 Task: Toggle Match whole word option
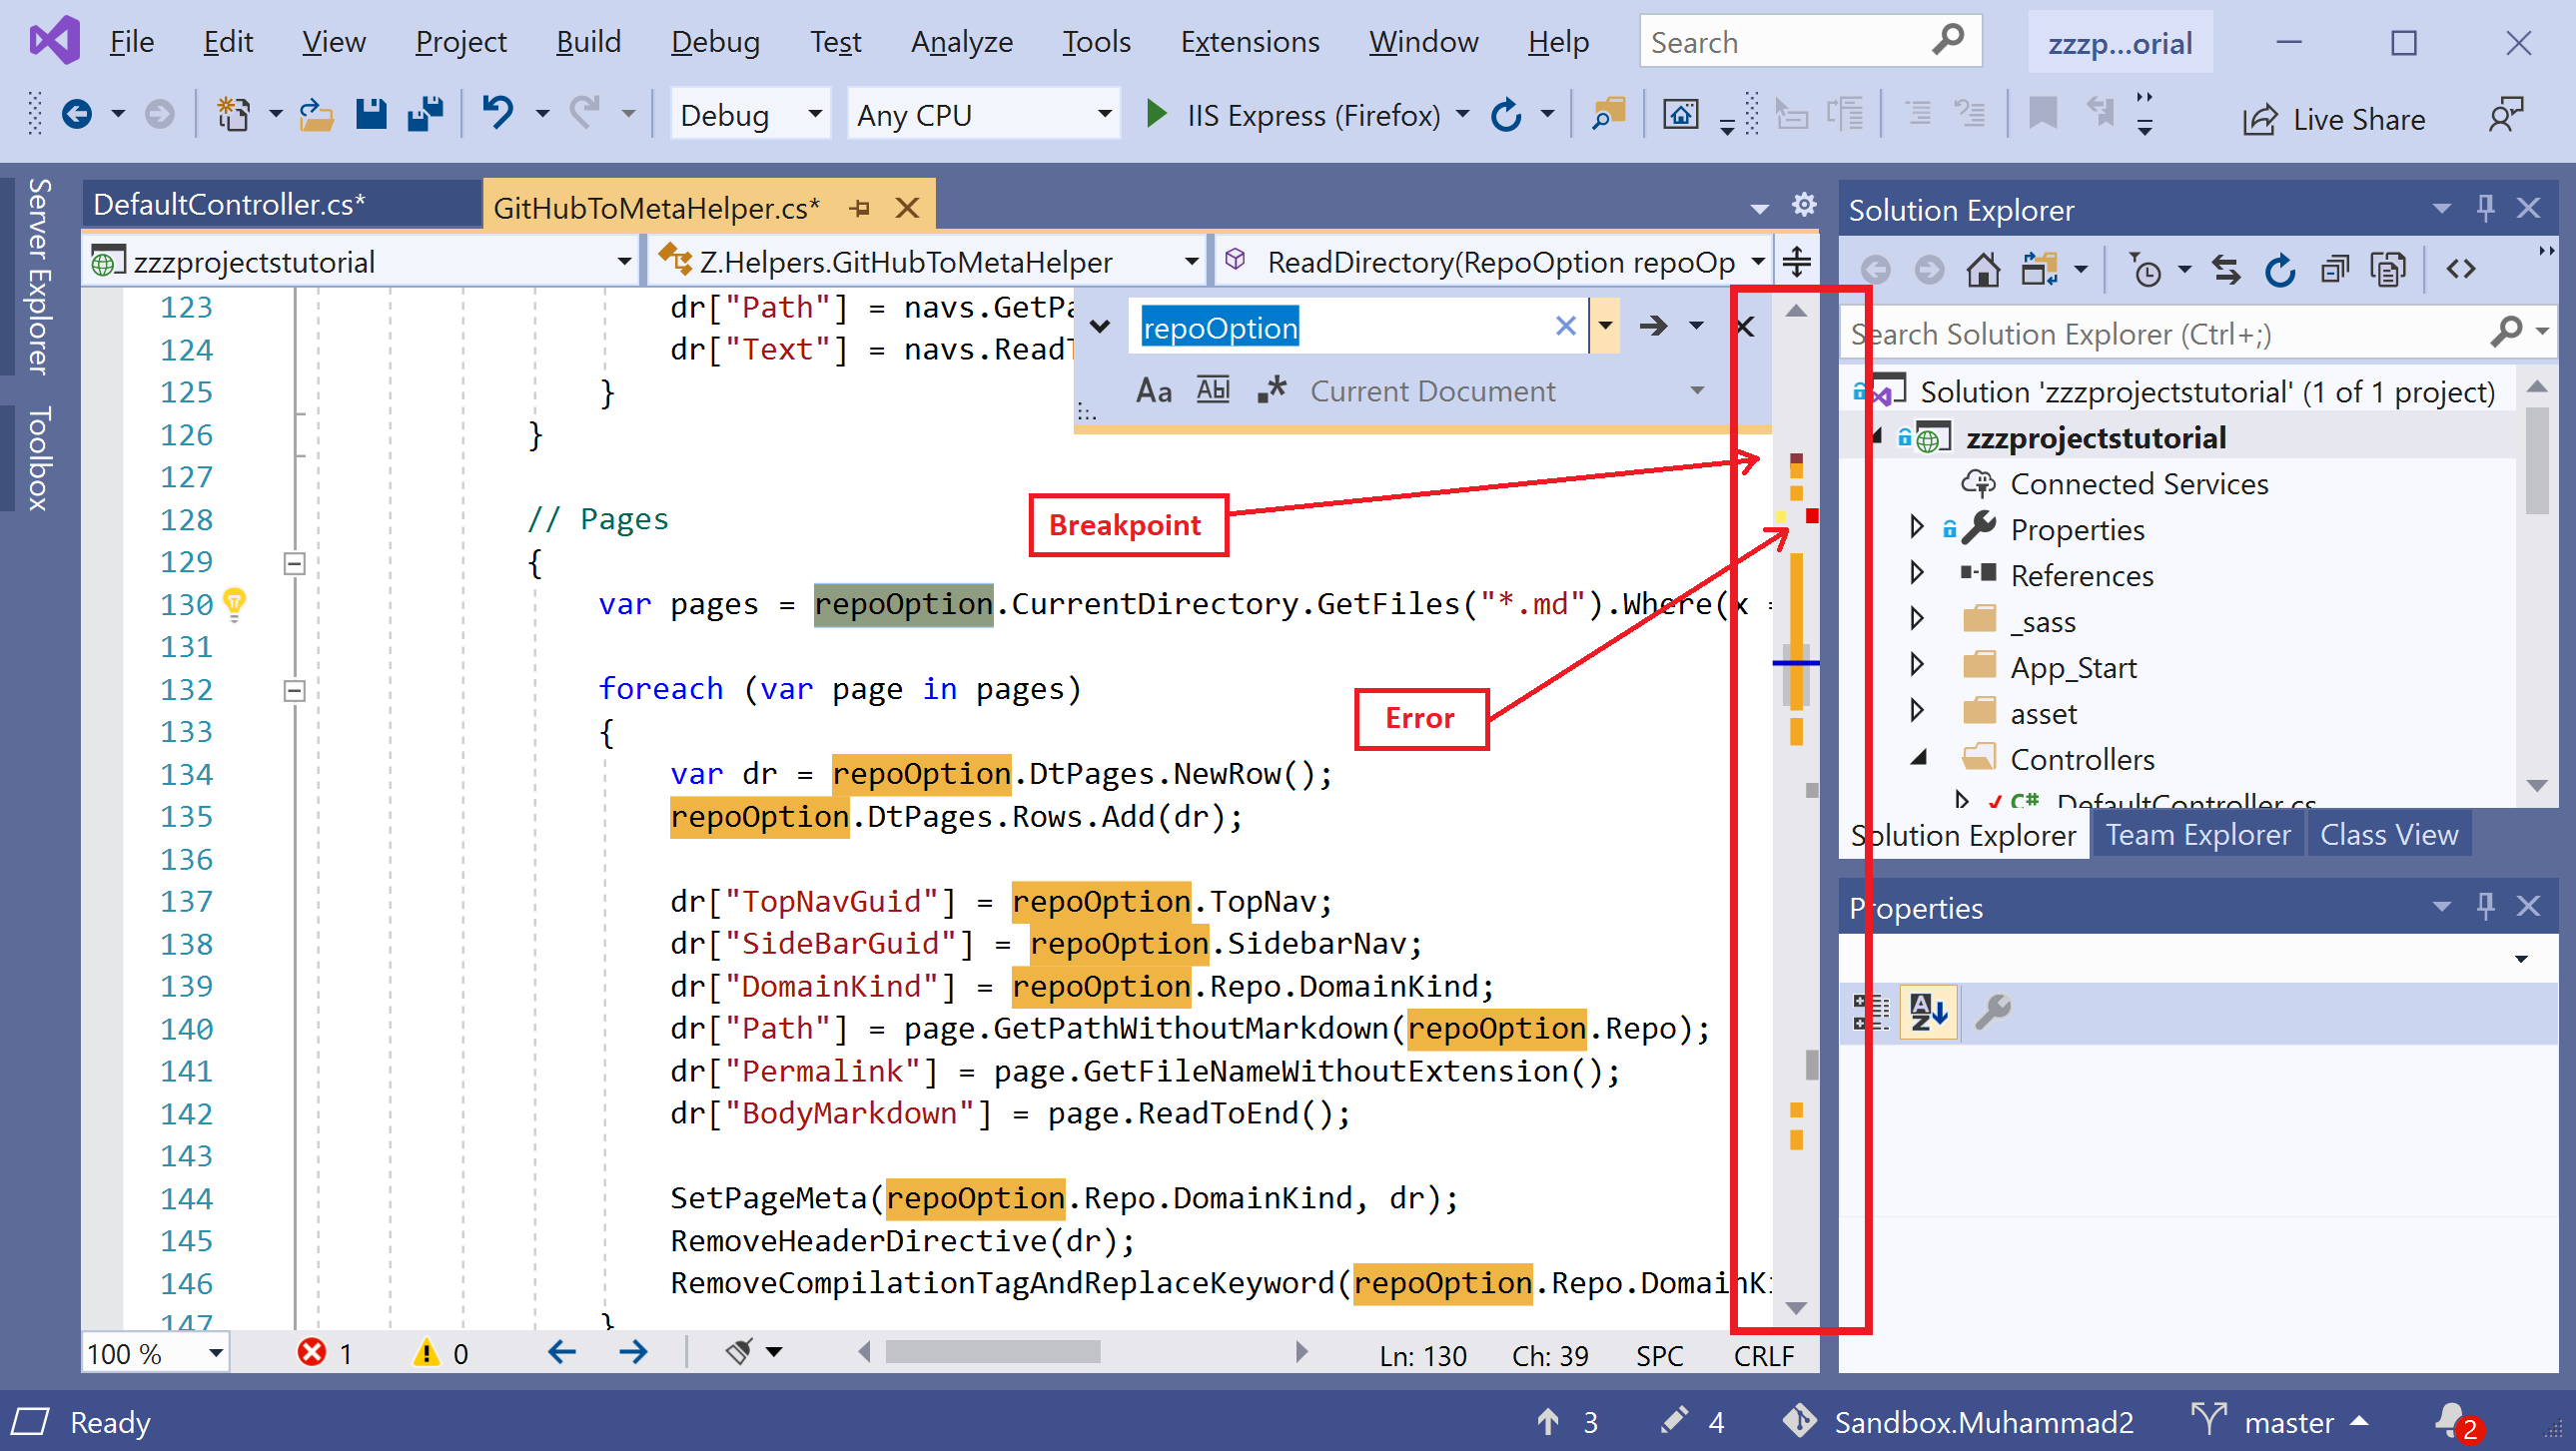pos(1213,391)
